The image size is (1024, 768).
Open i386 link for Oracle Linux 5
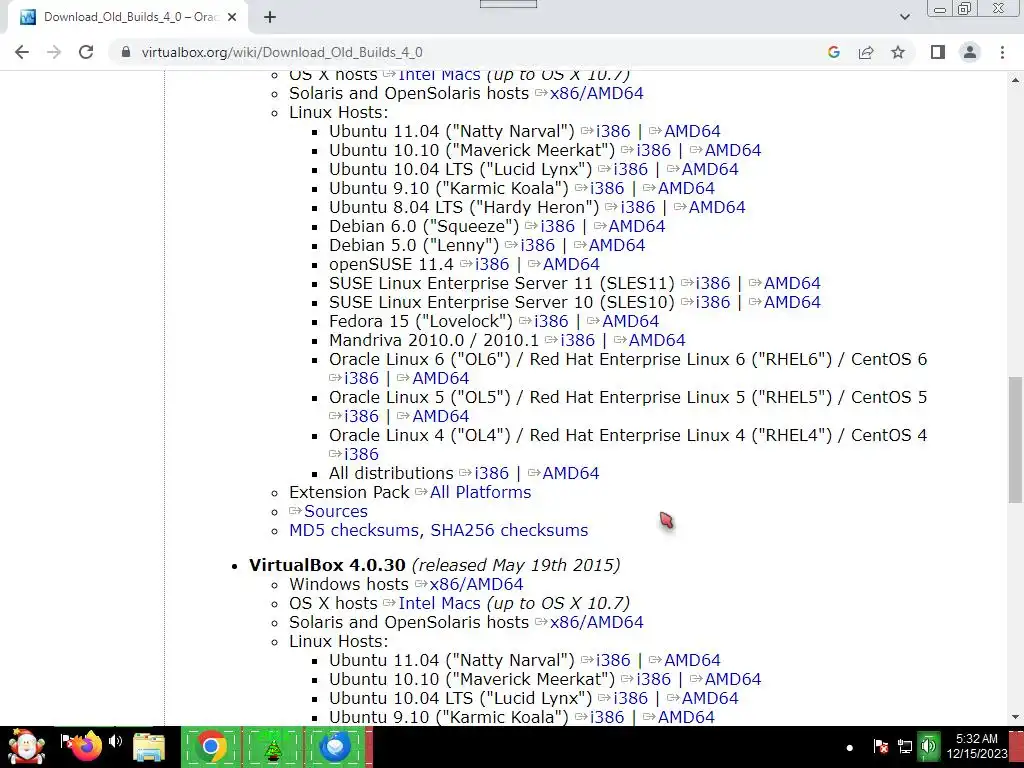click(361, 416)
